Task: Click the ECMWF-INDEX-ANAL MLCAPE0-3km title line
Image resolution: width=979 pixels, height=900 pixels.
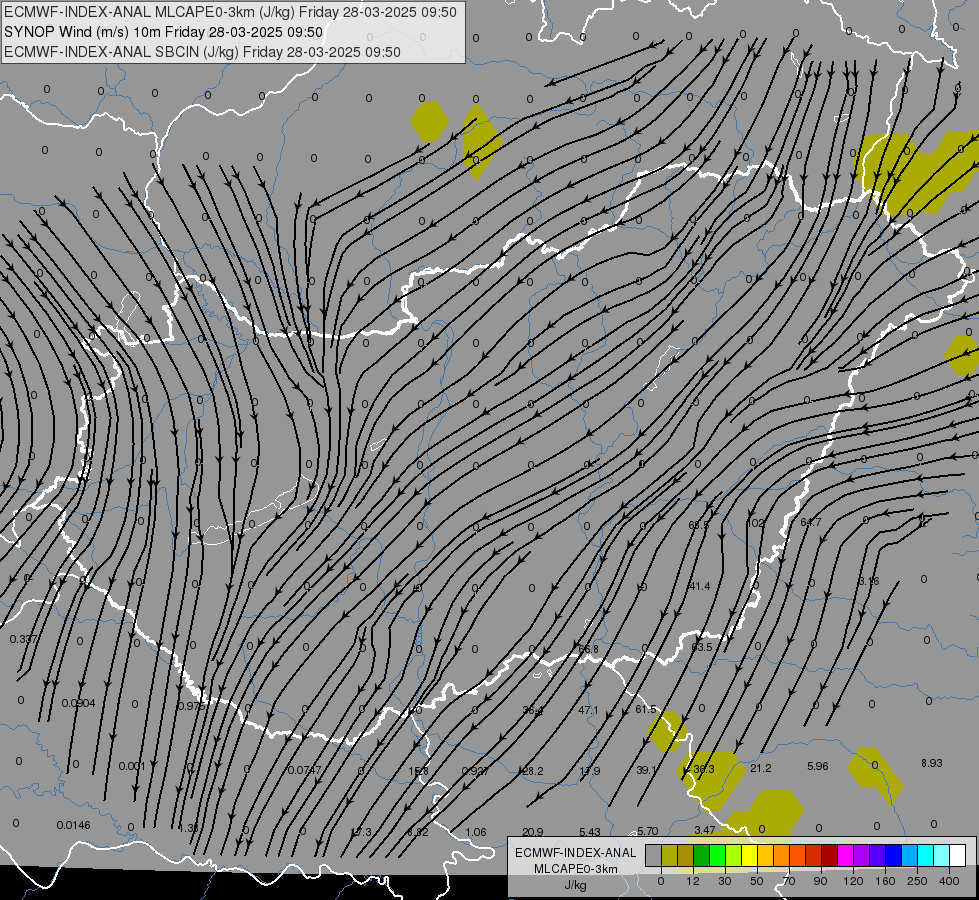Action: click(x=230, y=12)
